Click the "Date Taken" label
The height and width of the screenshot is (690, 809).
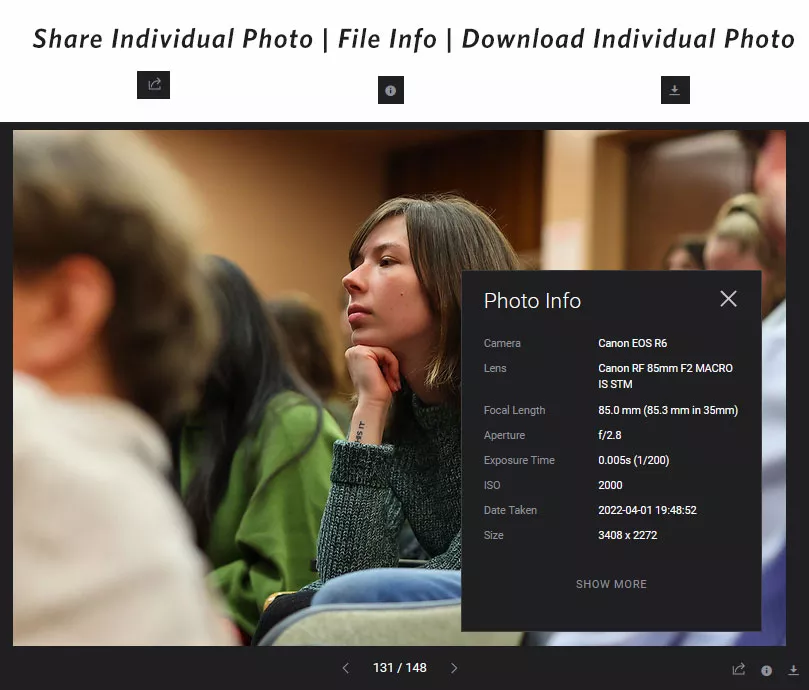point(510,510)
